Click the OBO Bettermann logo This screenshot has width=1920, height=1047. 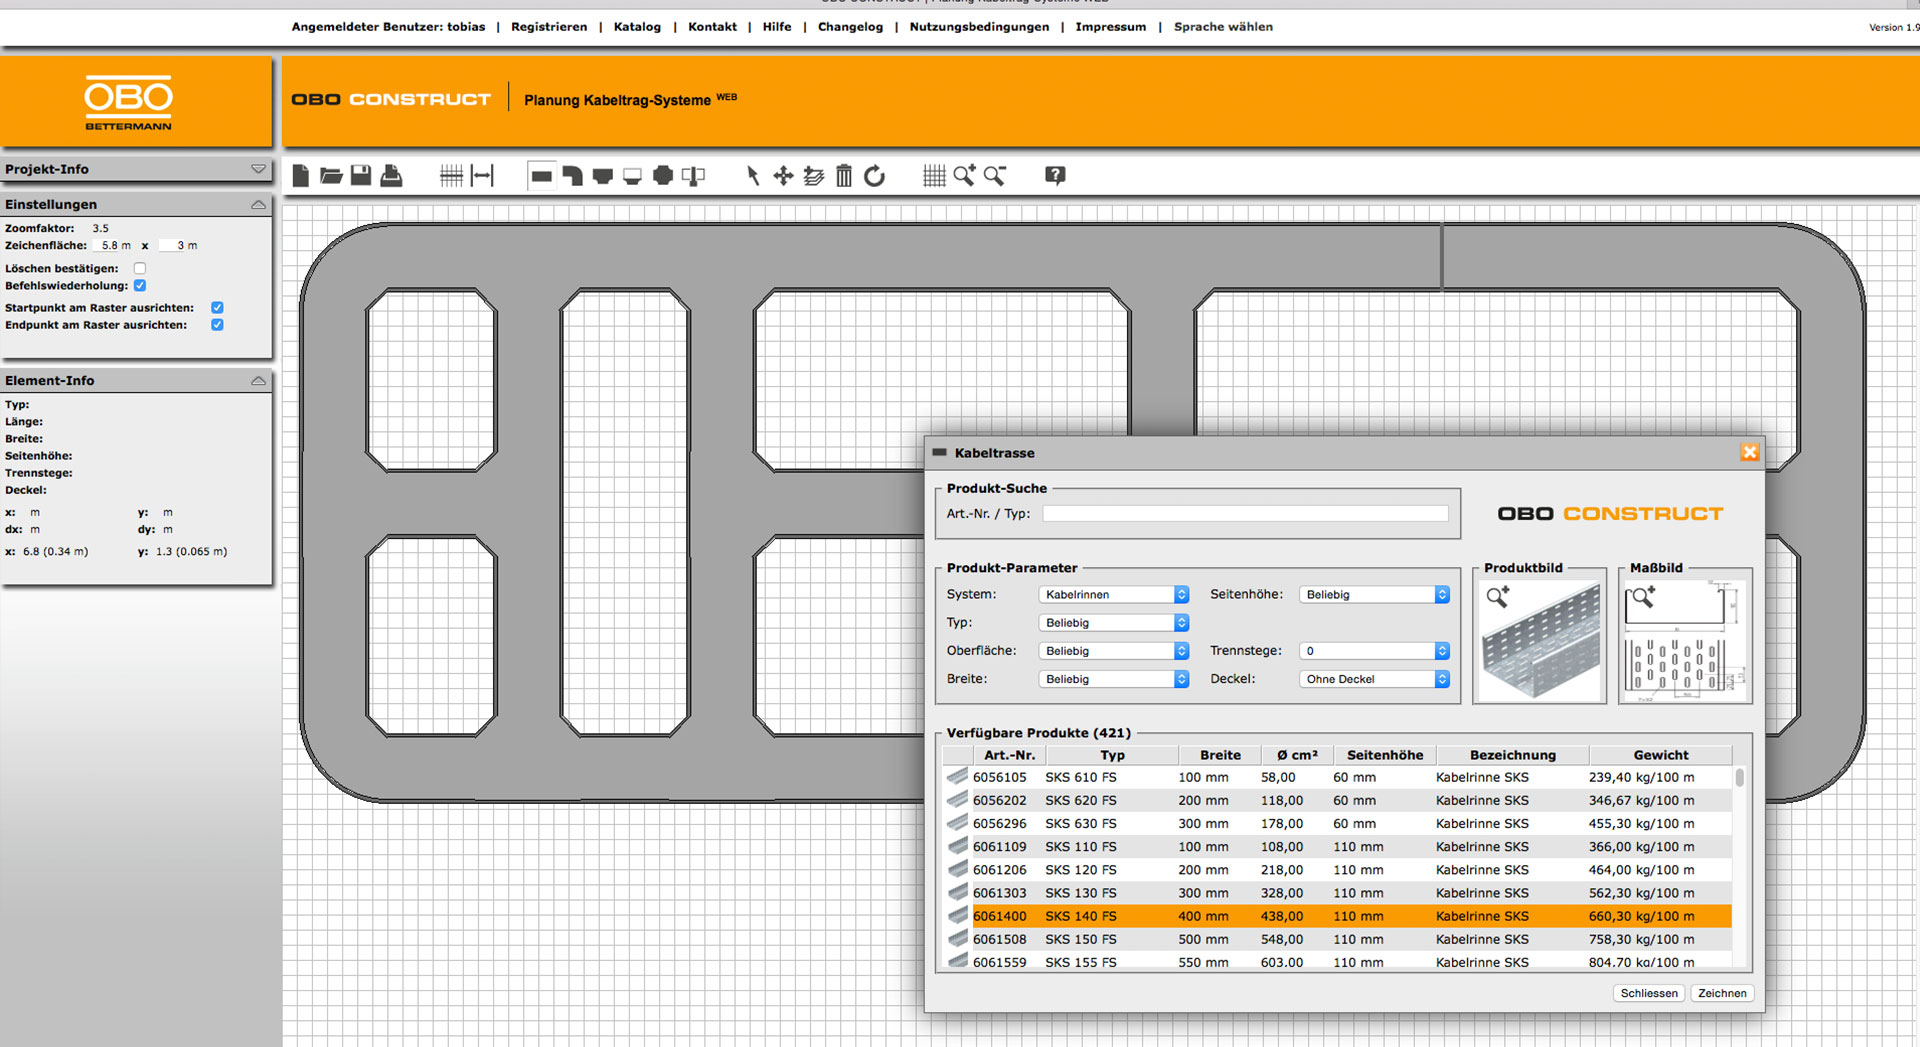tap(128, 103)
